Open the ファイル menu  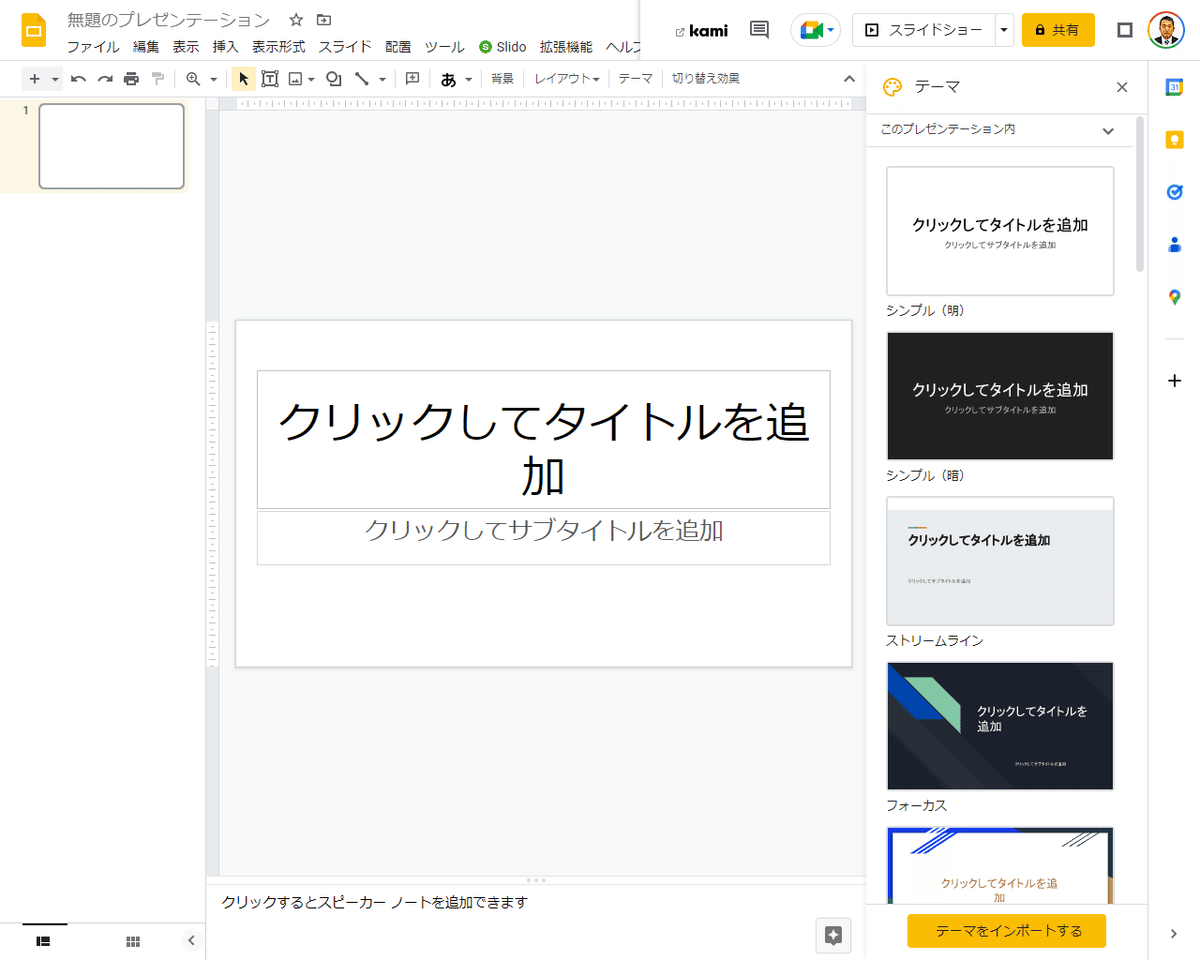[93, 47]
